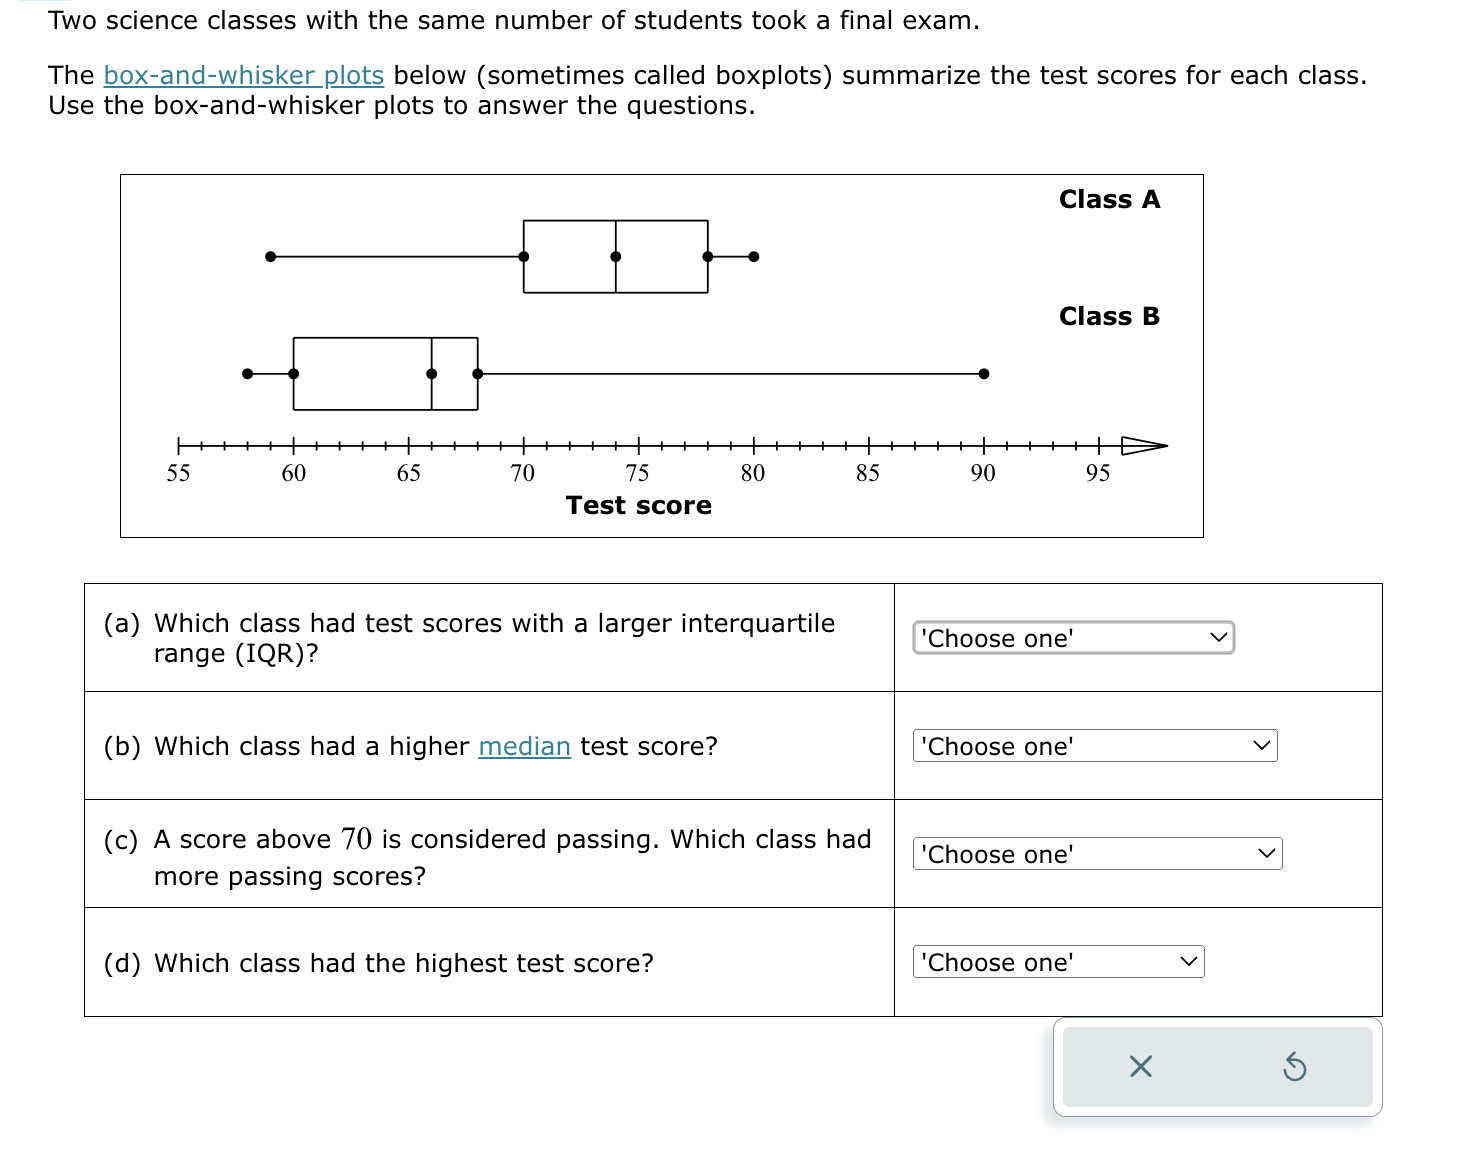Open the dropdown for question (d) highest score
This screenshot has height=1150, width=1464.
pyautogui.click(x=1057, y=962)
